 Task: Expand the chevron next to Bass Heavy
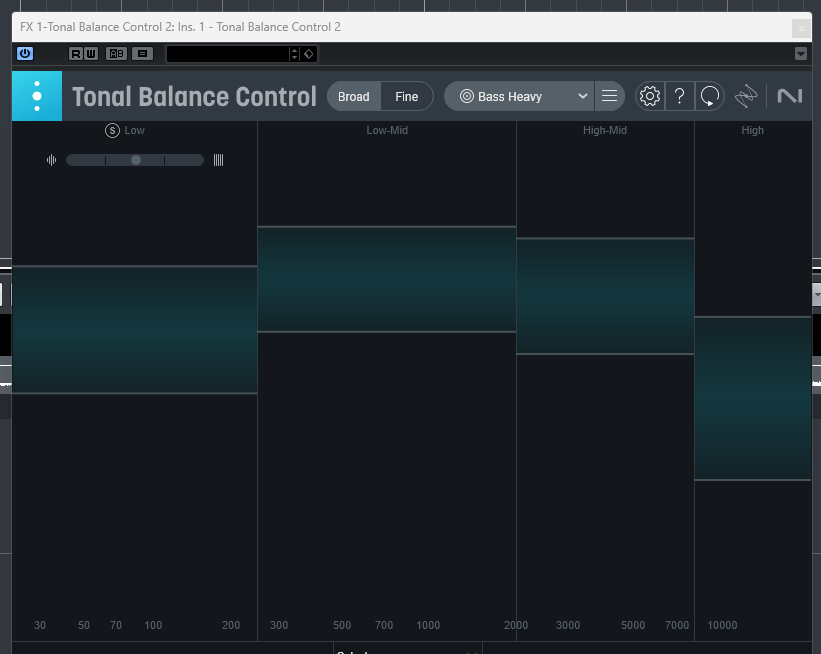(582, 96)
